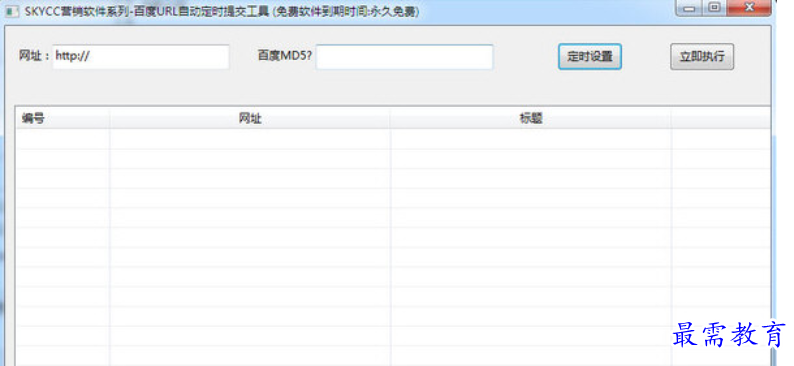Maximize the SKYCC window
The image size is (794, 366).
[714, 8]
